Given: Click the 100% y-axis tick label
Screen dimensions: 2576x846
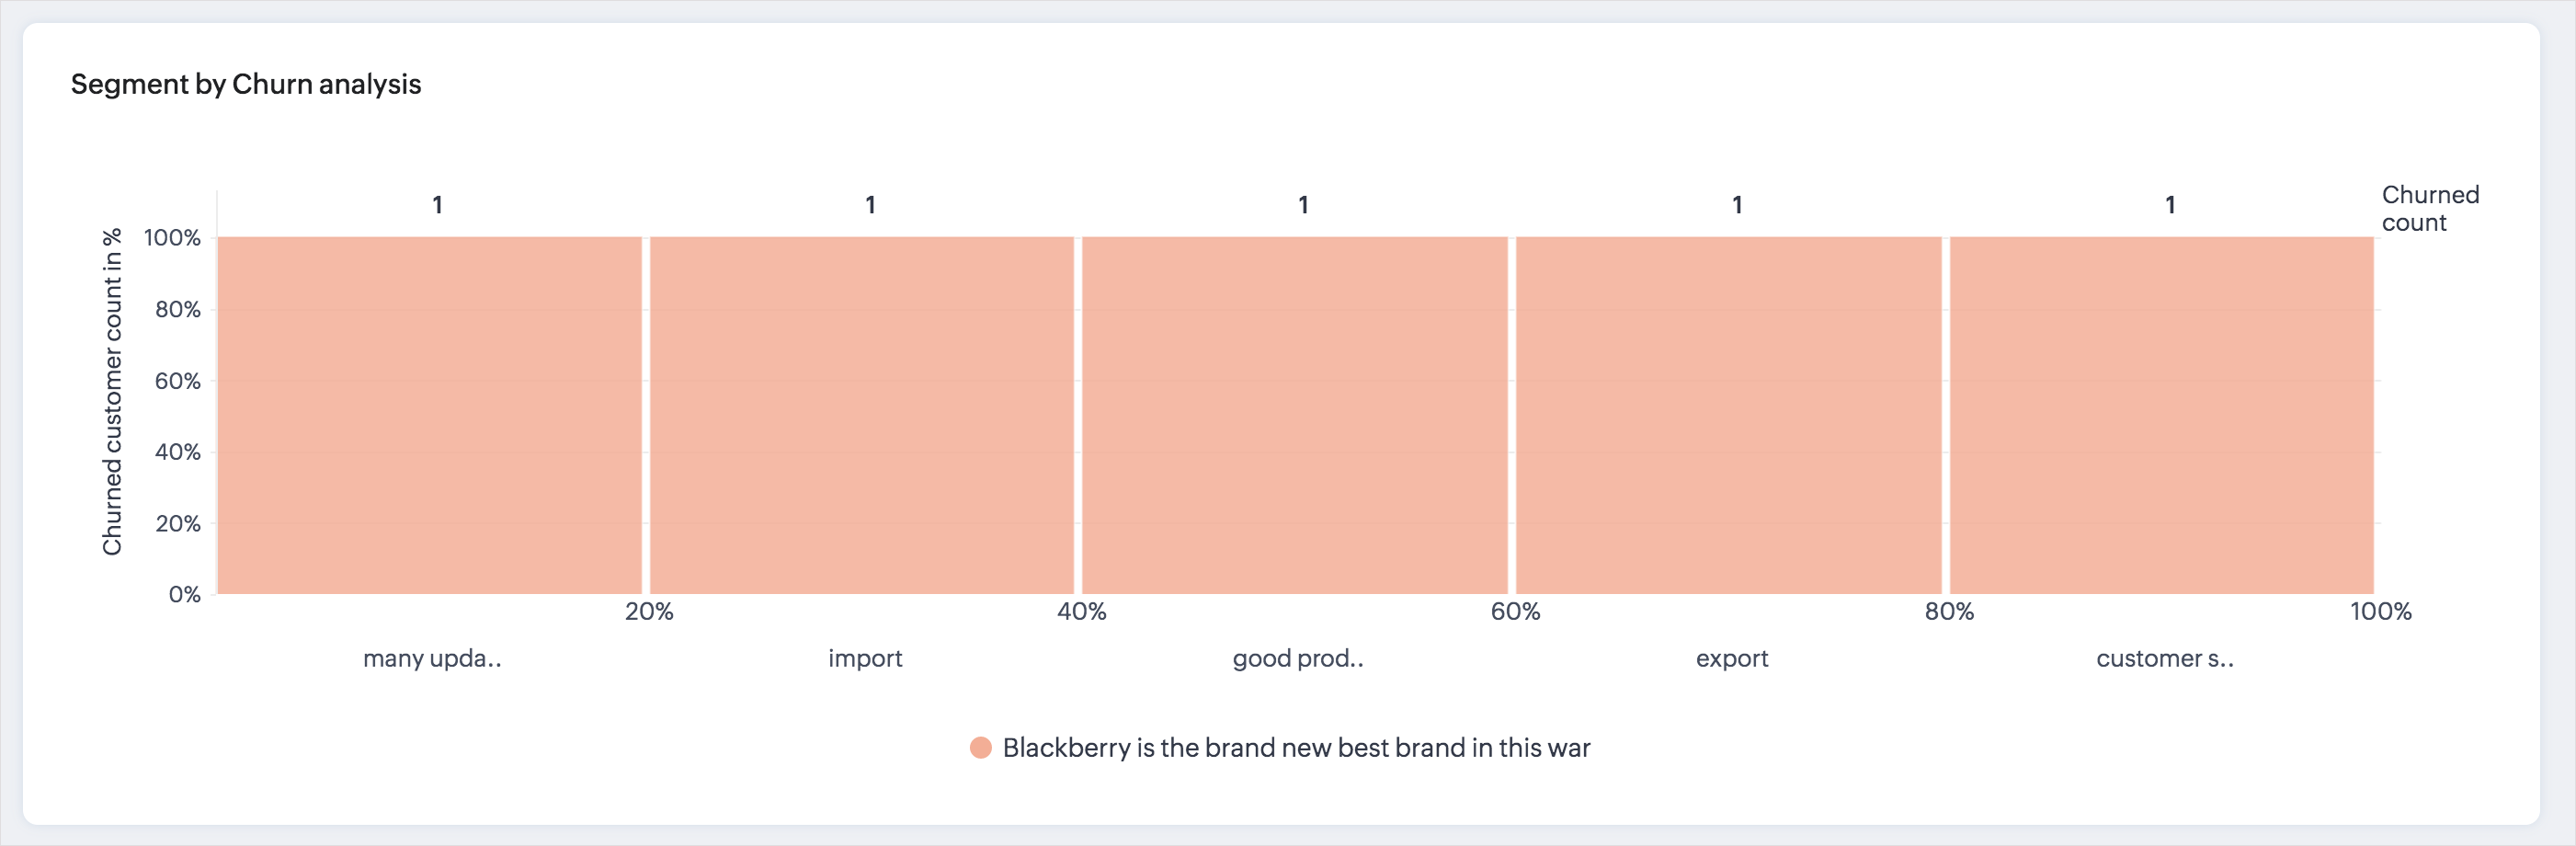Looking at the screenshot, I should point(172,238).
